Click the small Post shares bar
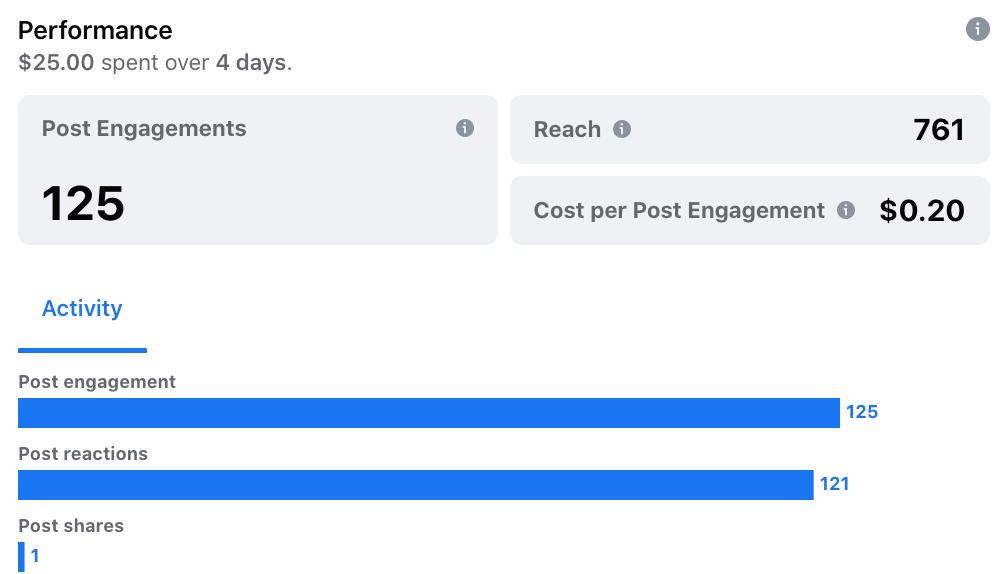This screenshot has width=1006, height=574. (x=21, y=556)
